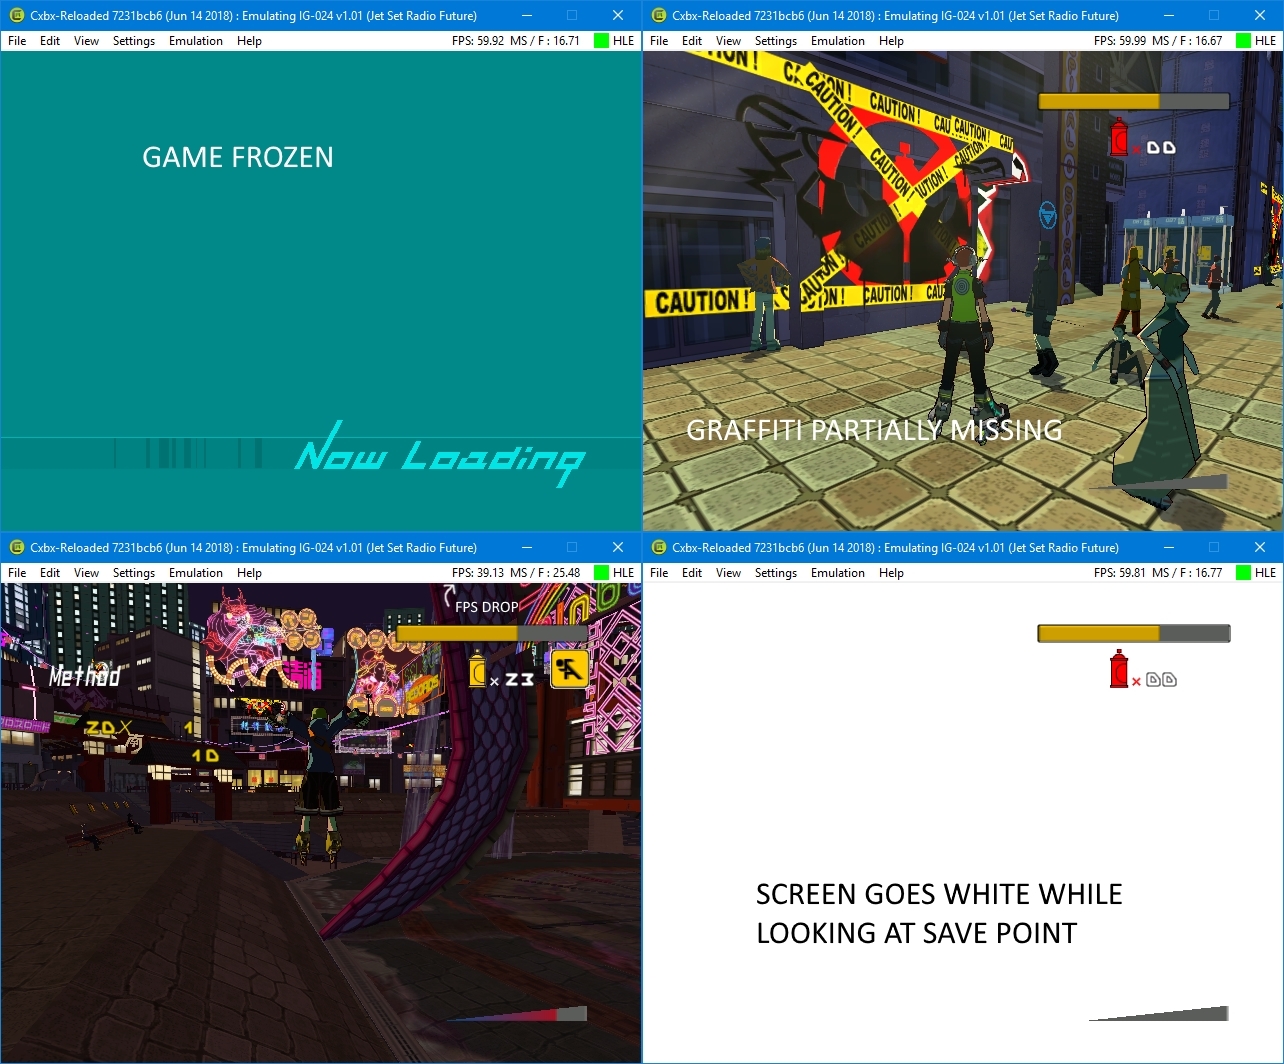Open Help menu in the caution-tape graffiti window
Viewport: 1284px width, 1064px height.
892,41
